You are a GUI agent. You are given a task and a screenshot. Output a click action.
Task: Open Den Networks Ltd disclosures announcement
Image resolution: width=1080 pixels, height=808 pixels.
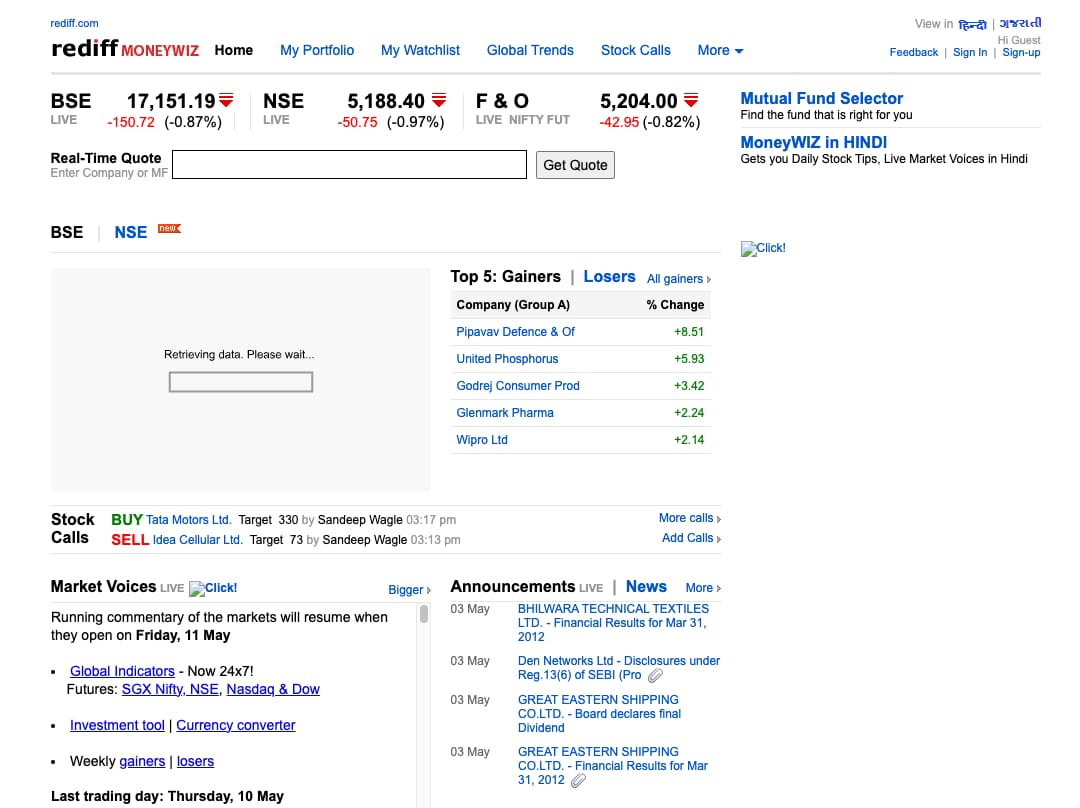(619, 667)
